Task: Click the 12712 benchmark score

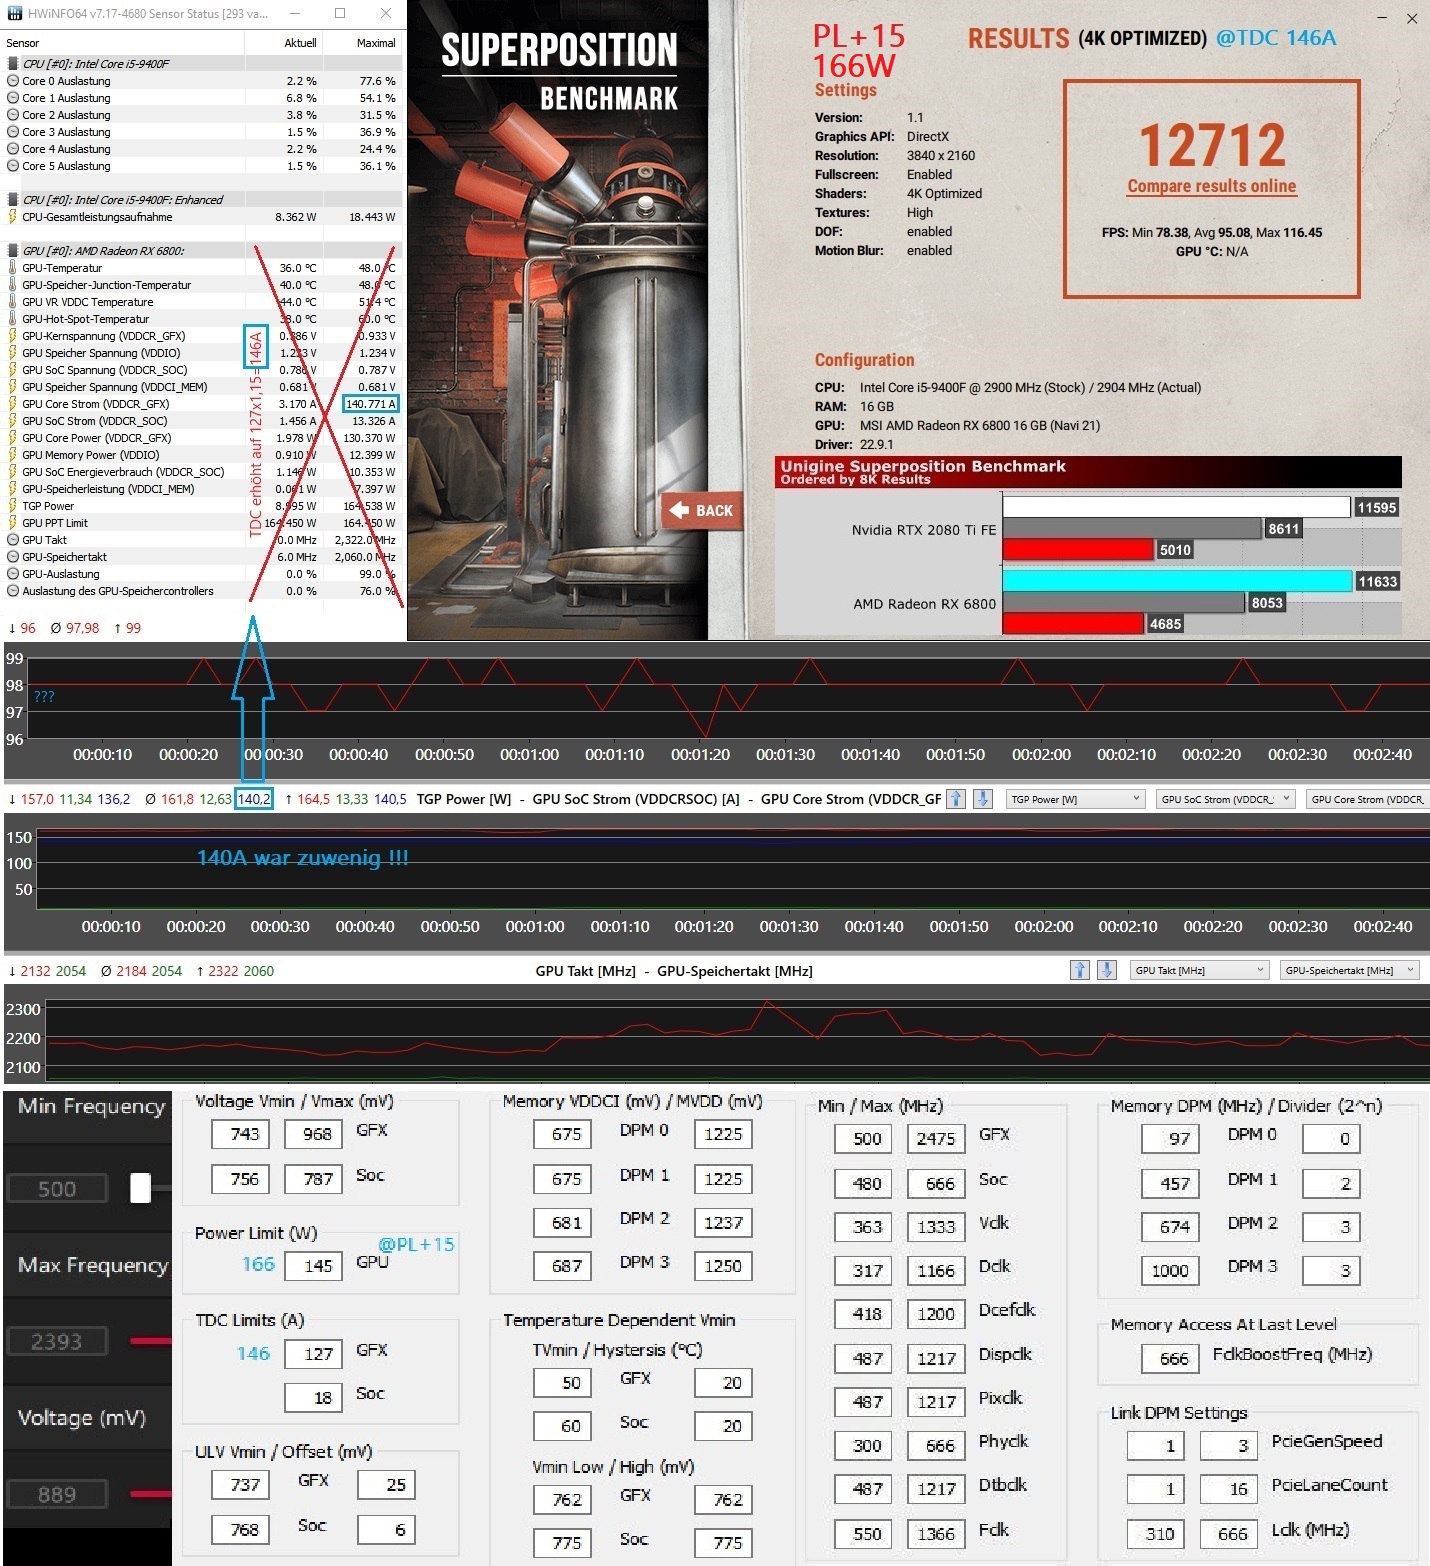Action: pyautogui.click(x=1212, y=146)
